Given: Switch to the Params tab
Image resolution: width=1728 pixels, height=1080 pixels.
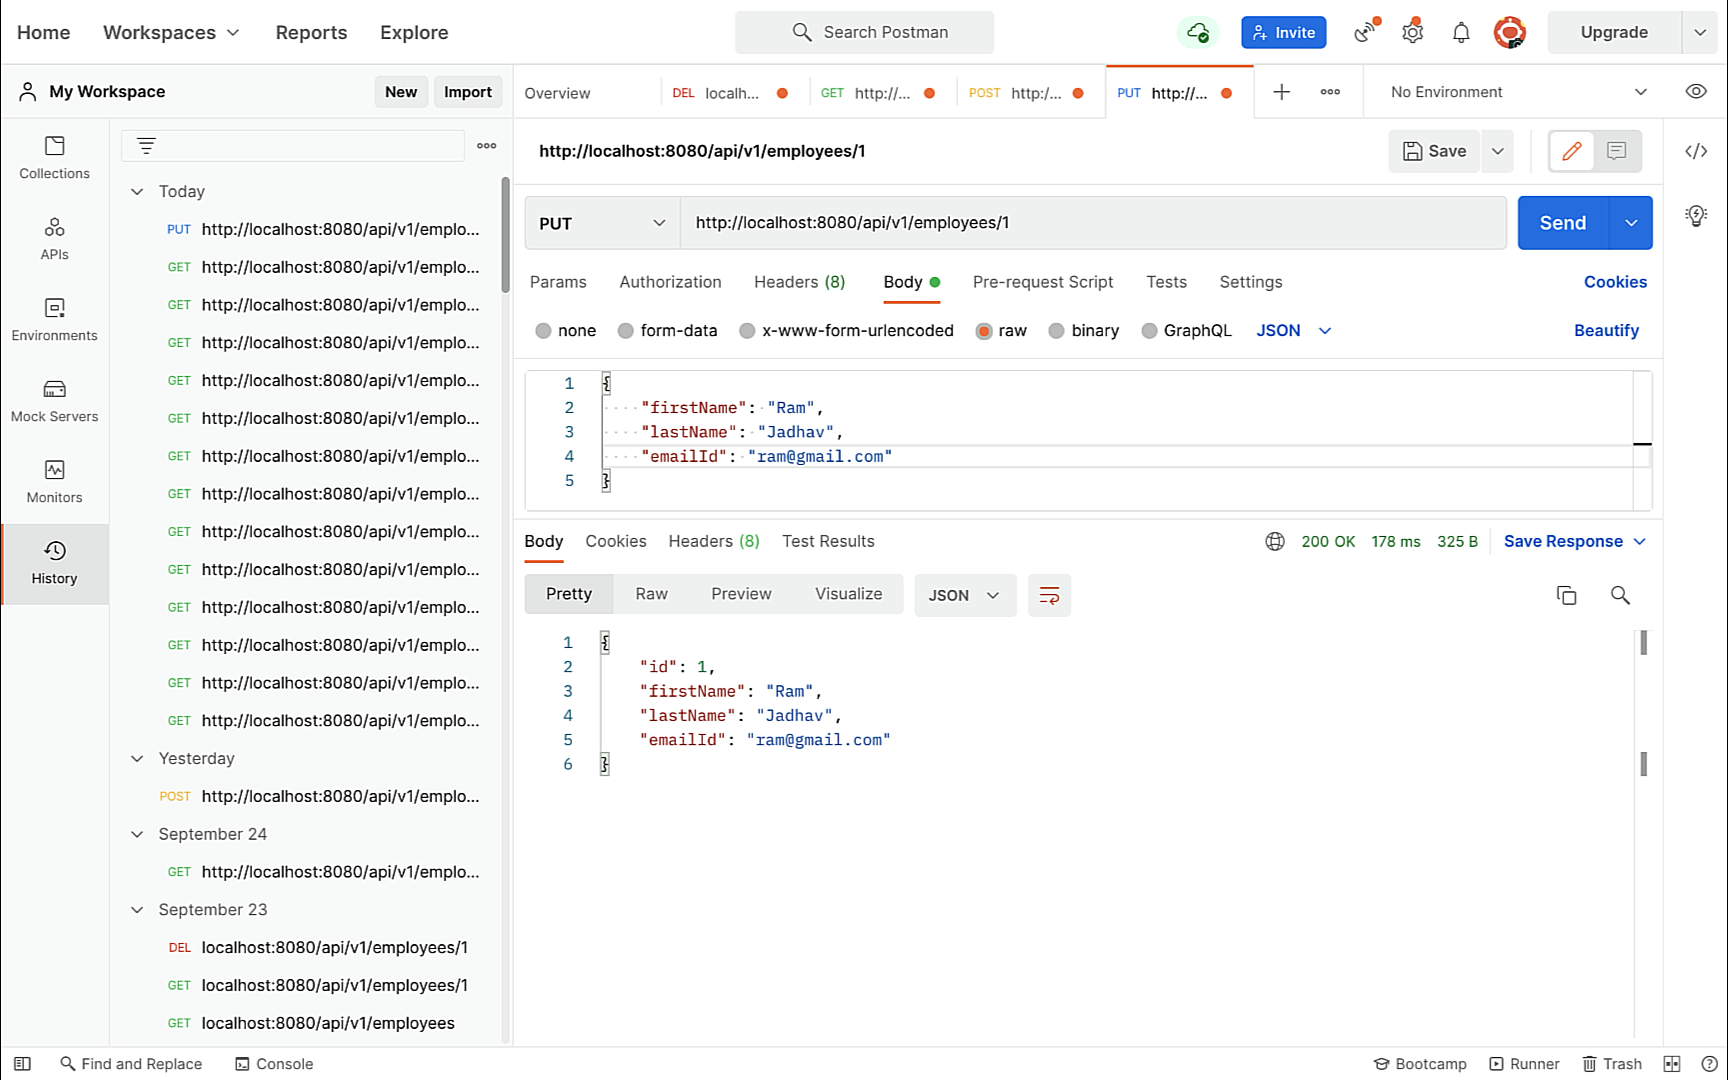Looking at the screenshot, I should point(558,282).
